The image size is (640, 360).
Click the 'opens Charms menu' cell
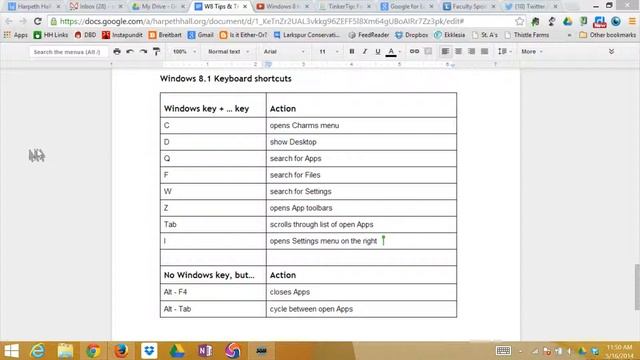point(361,125)
